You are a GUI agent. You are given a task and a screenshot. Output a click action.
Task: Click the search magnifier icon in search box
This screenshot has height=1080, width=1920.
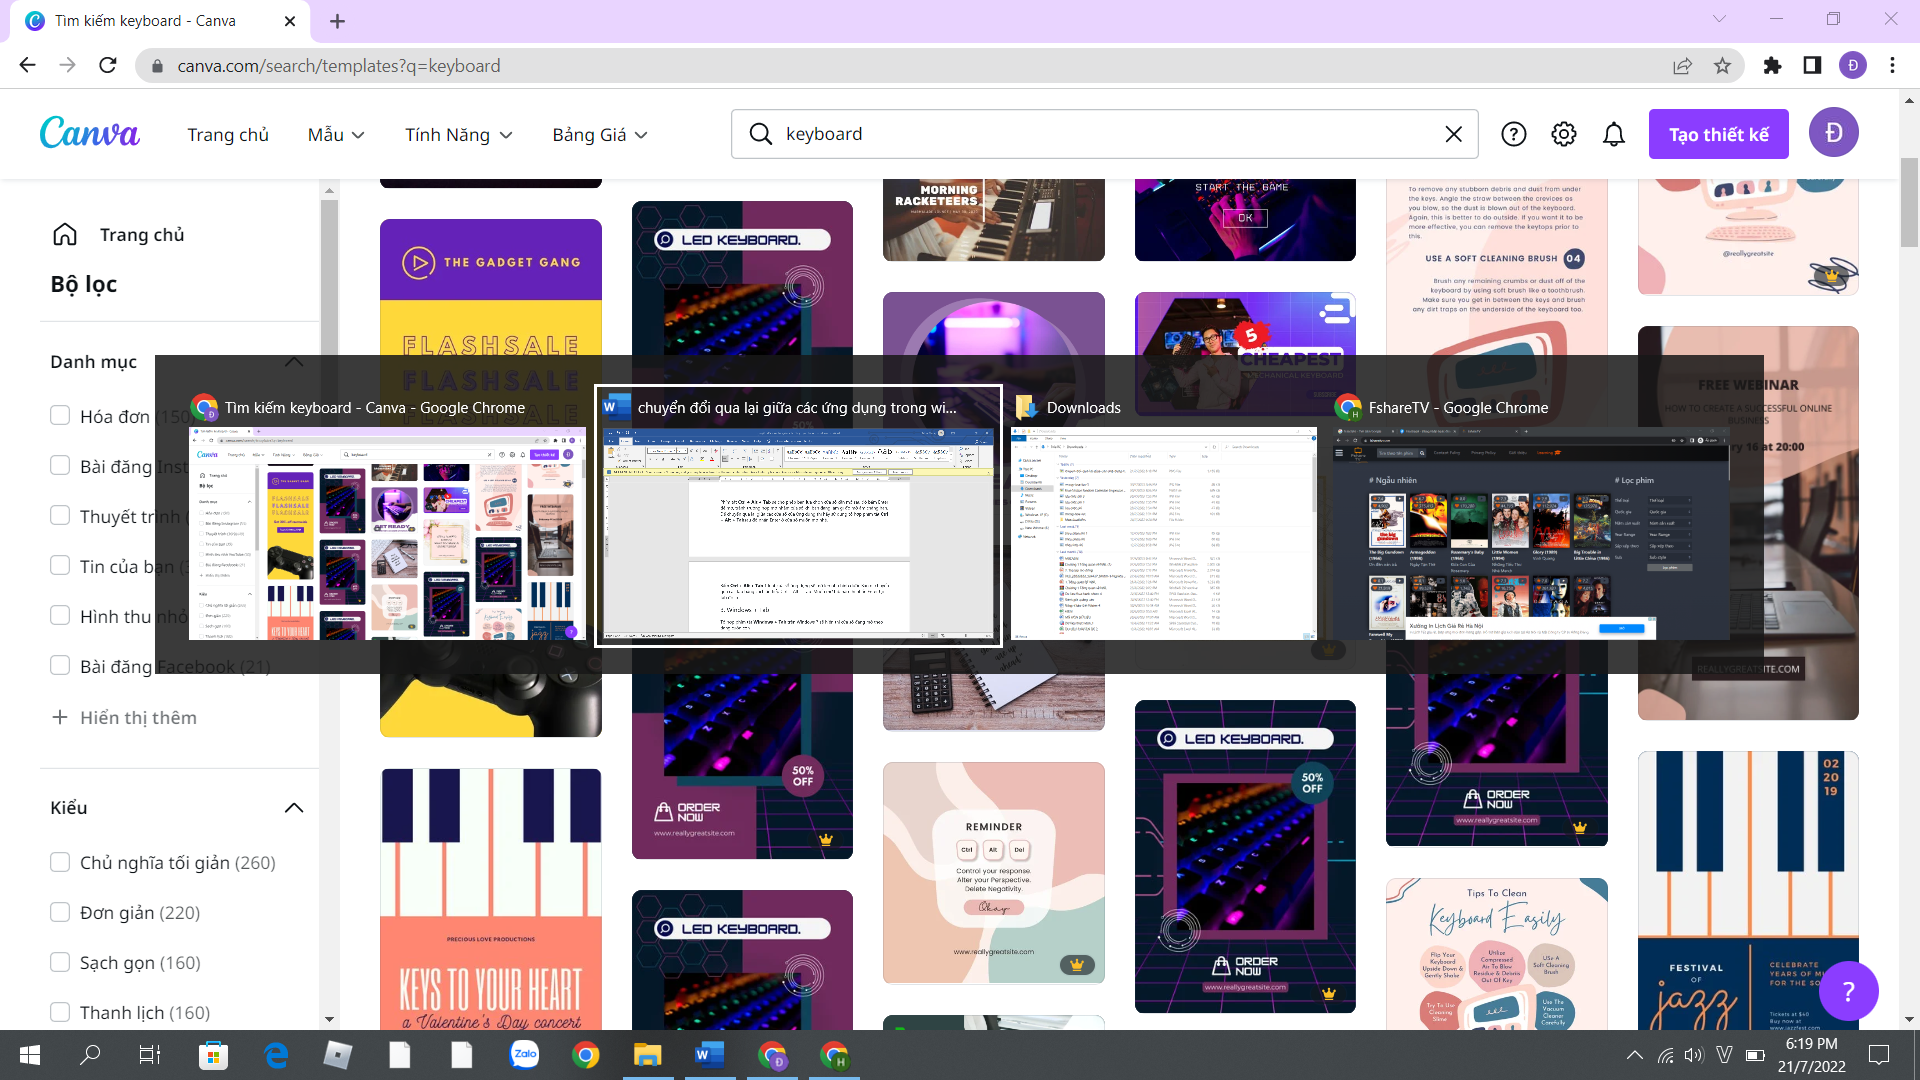[x=761, y=134]
